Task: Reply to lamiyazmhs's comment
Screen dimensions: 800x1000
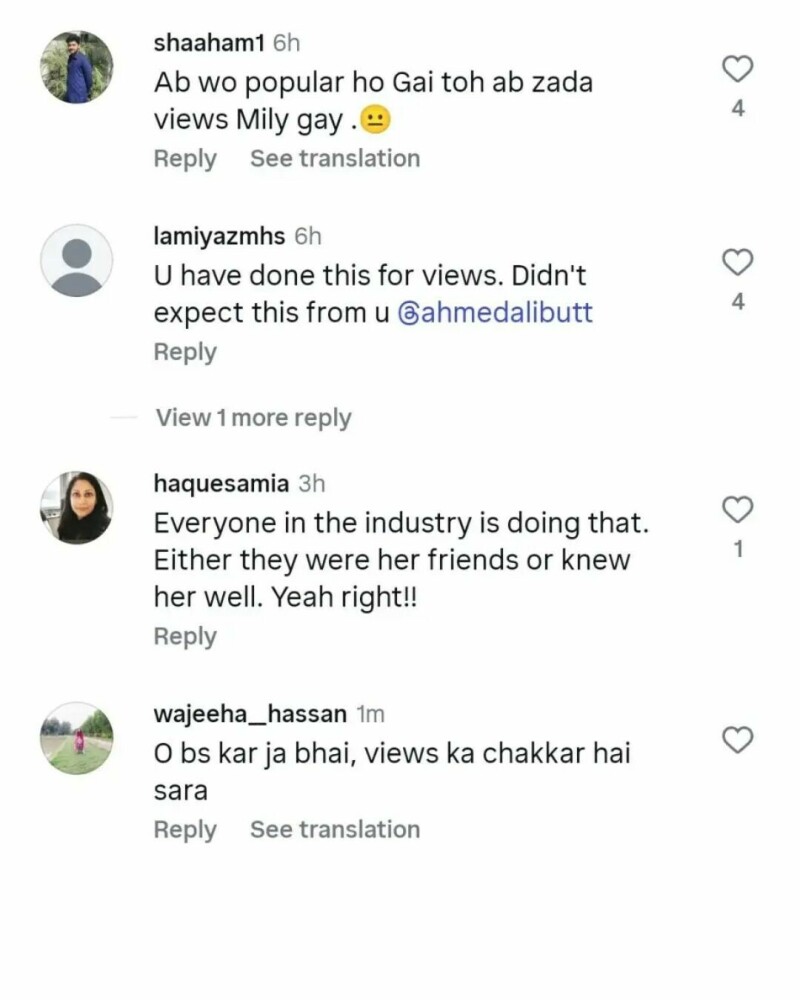Action: pyautogui.click(x=185, y=352)
